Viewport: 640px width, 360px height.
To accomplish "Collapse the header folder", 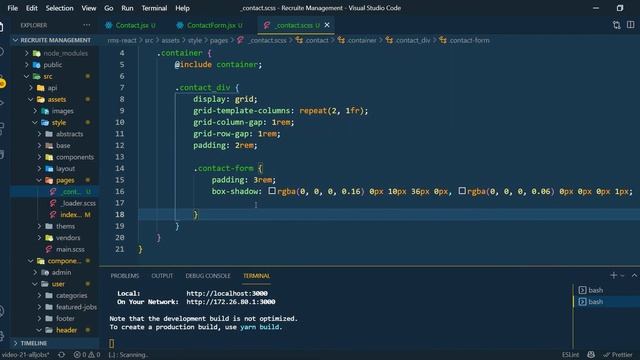I will click(66, 330).
